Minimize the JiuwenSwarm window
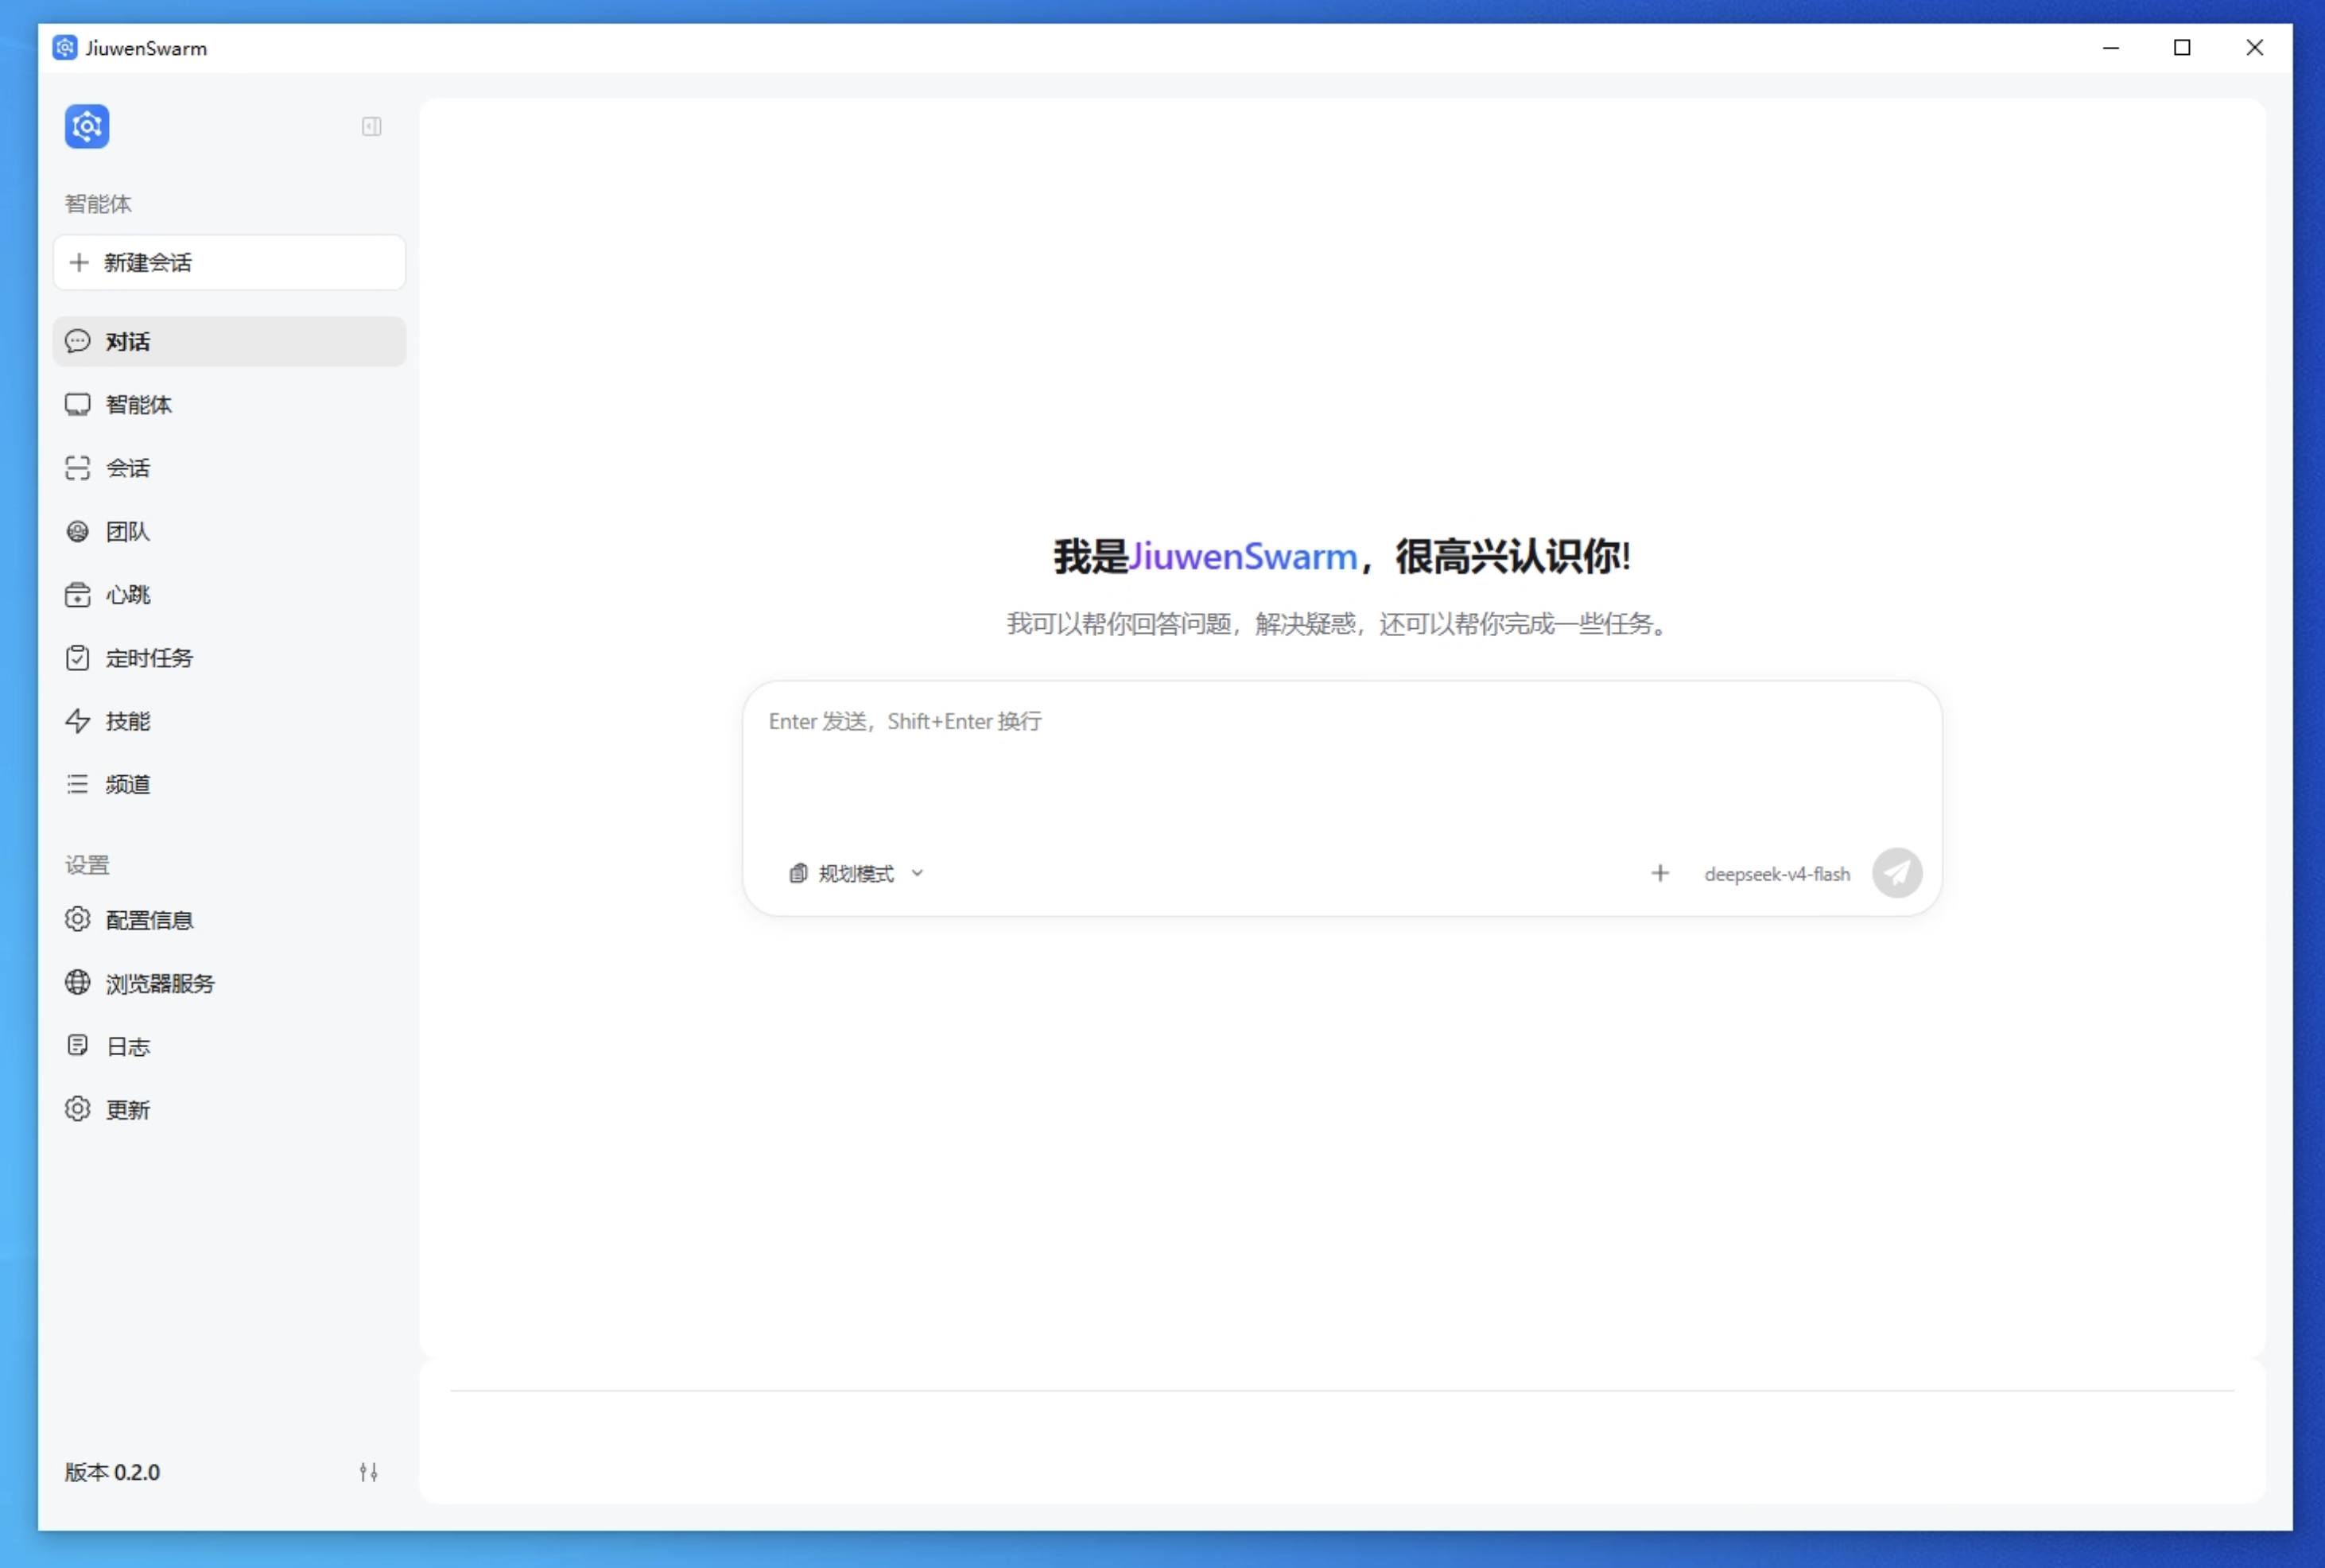 (2111, 48)
